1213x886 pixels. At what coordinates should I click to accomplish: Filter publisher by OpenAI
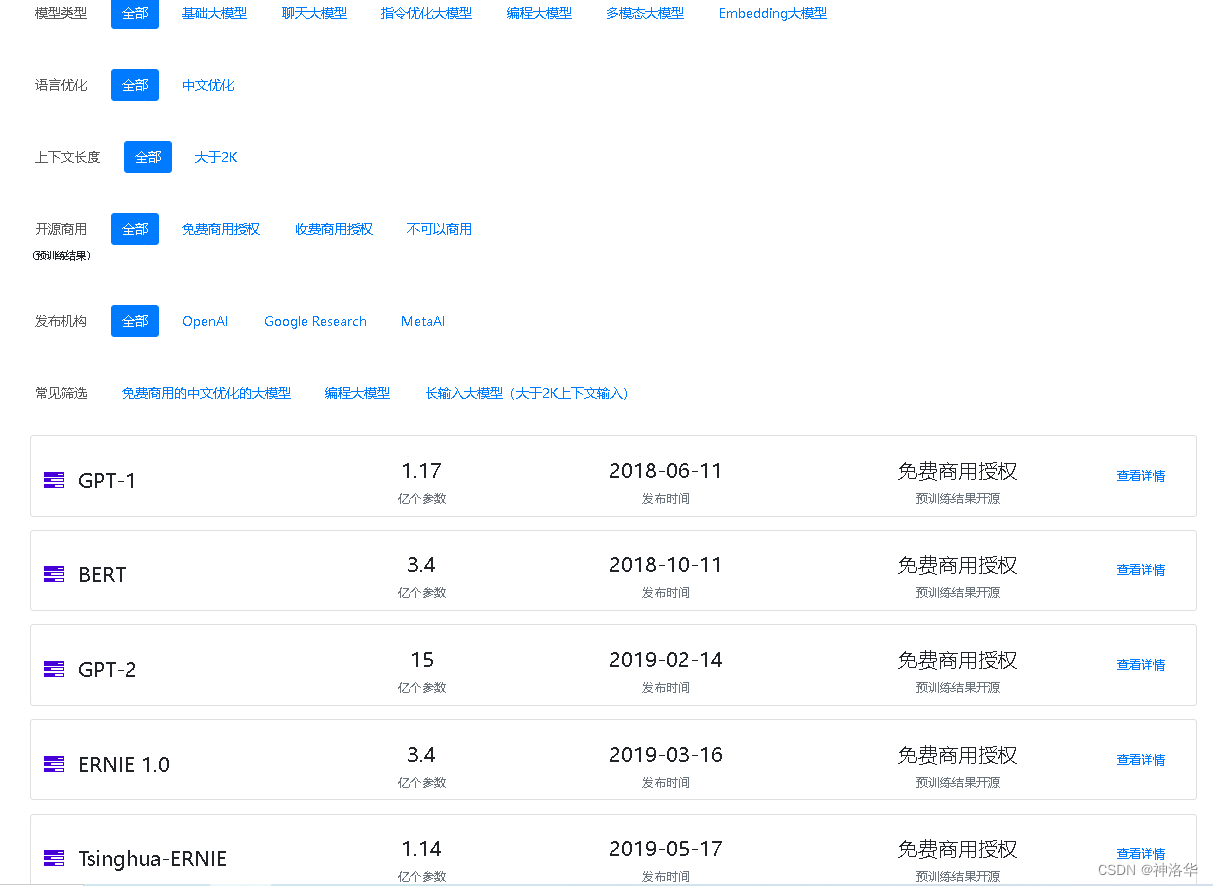click(x=205, y=322)
